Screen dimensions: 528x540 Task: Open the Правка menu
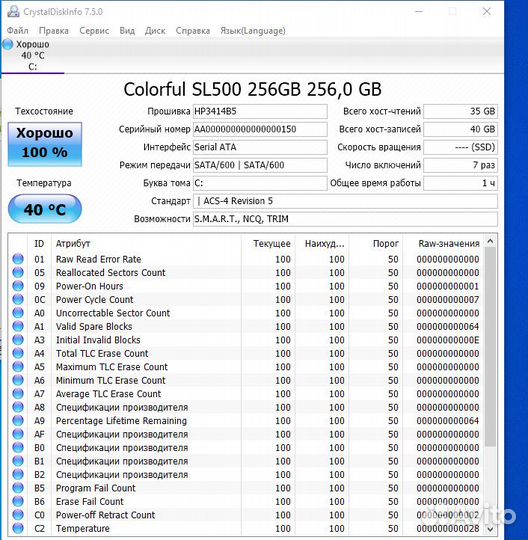point(54,31)
